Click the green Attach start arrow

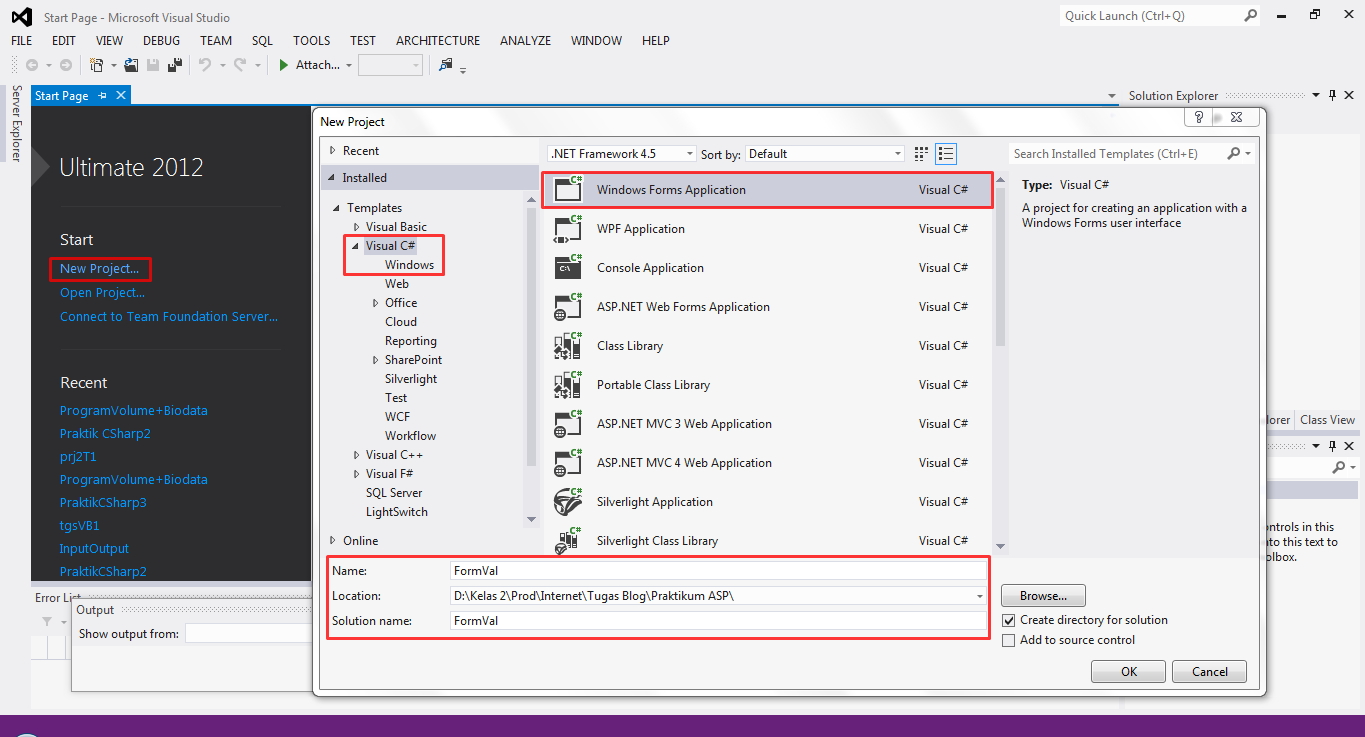[284, 65]
